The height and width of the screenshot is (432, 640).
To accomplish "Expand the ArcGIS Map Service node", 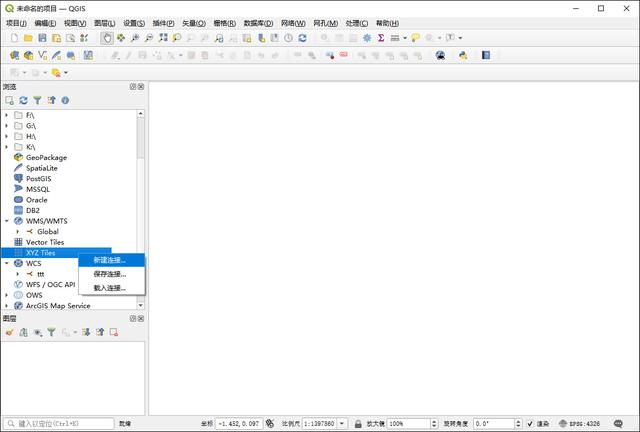I will pyautogui.click(x=7, y=305).
